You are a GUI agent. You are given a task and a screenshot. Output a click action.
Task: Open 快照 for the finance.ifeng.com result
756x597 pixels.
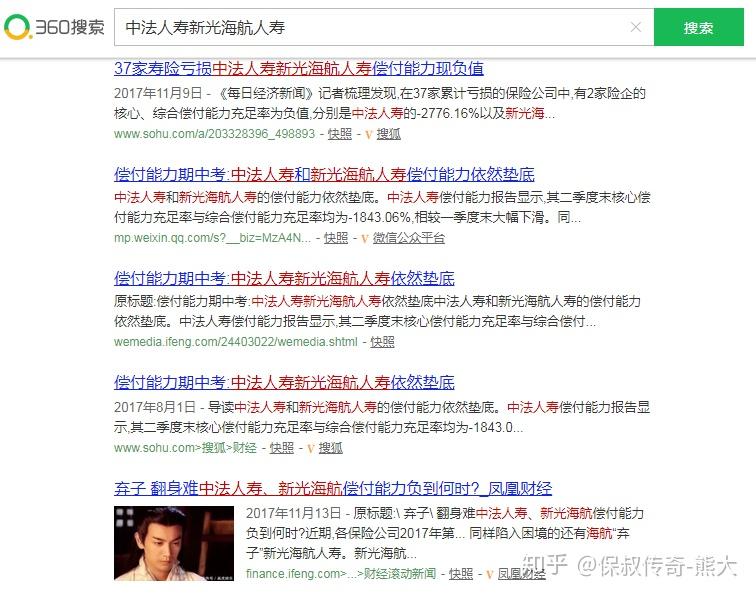coord(461,574)
